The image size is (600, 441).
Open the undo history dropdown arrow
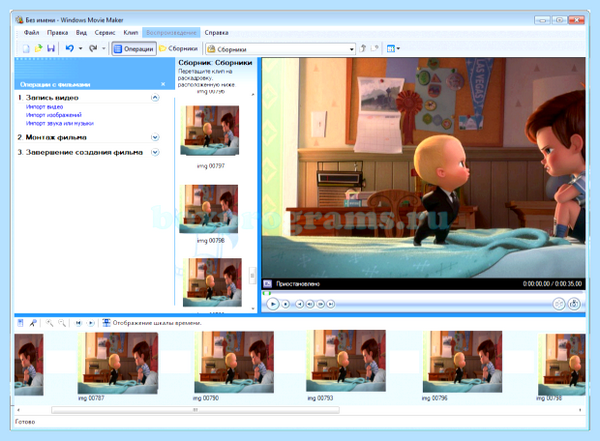click(80, 49)
